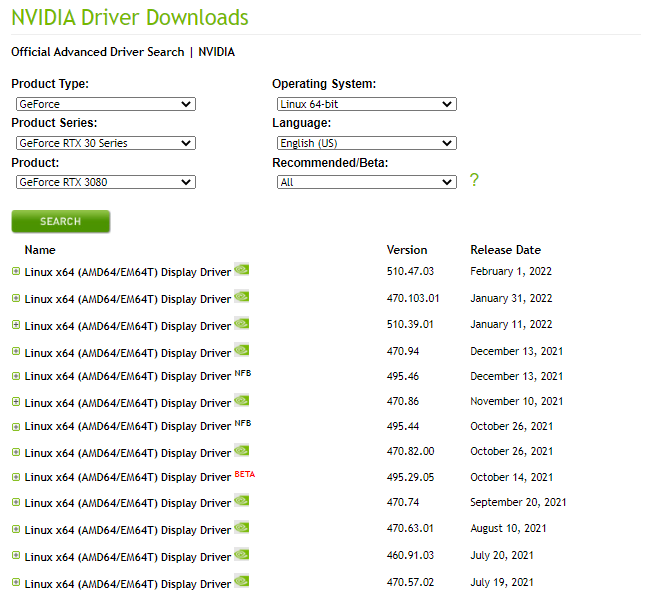
Task: Click the Release Date column header
Action: tap(505, 250)
